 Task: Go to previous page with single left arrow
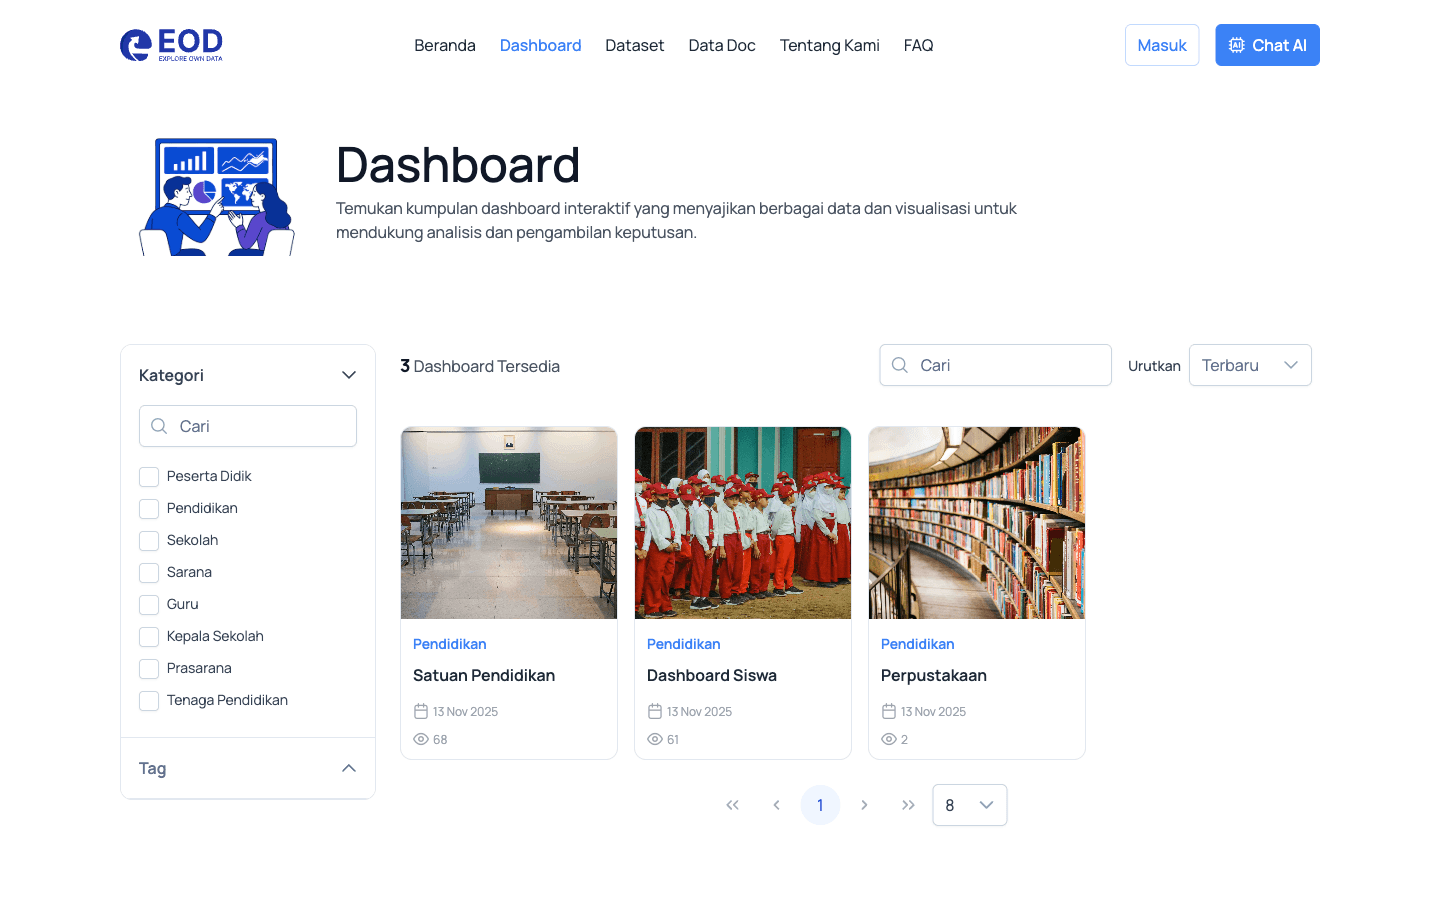tap(777, 805)
